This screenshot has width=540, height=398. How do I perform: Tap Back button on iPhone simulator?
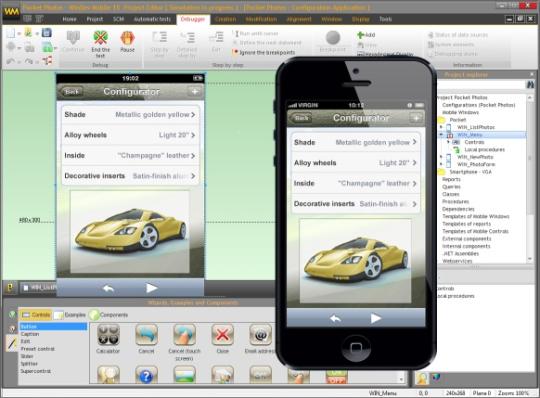click(301, 118)
